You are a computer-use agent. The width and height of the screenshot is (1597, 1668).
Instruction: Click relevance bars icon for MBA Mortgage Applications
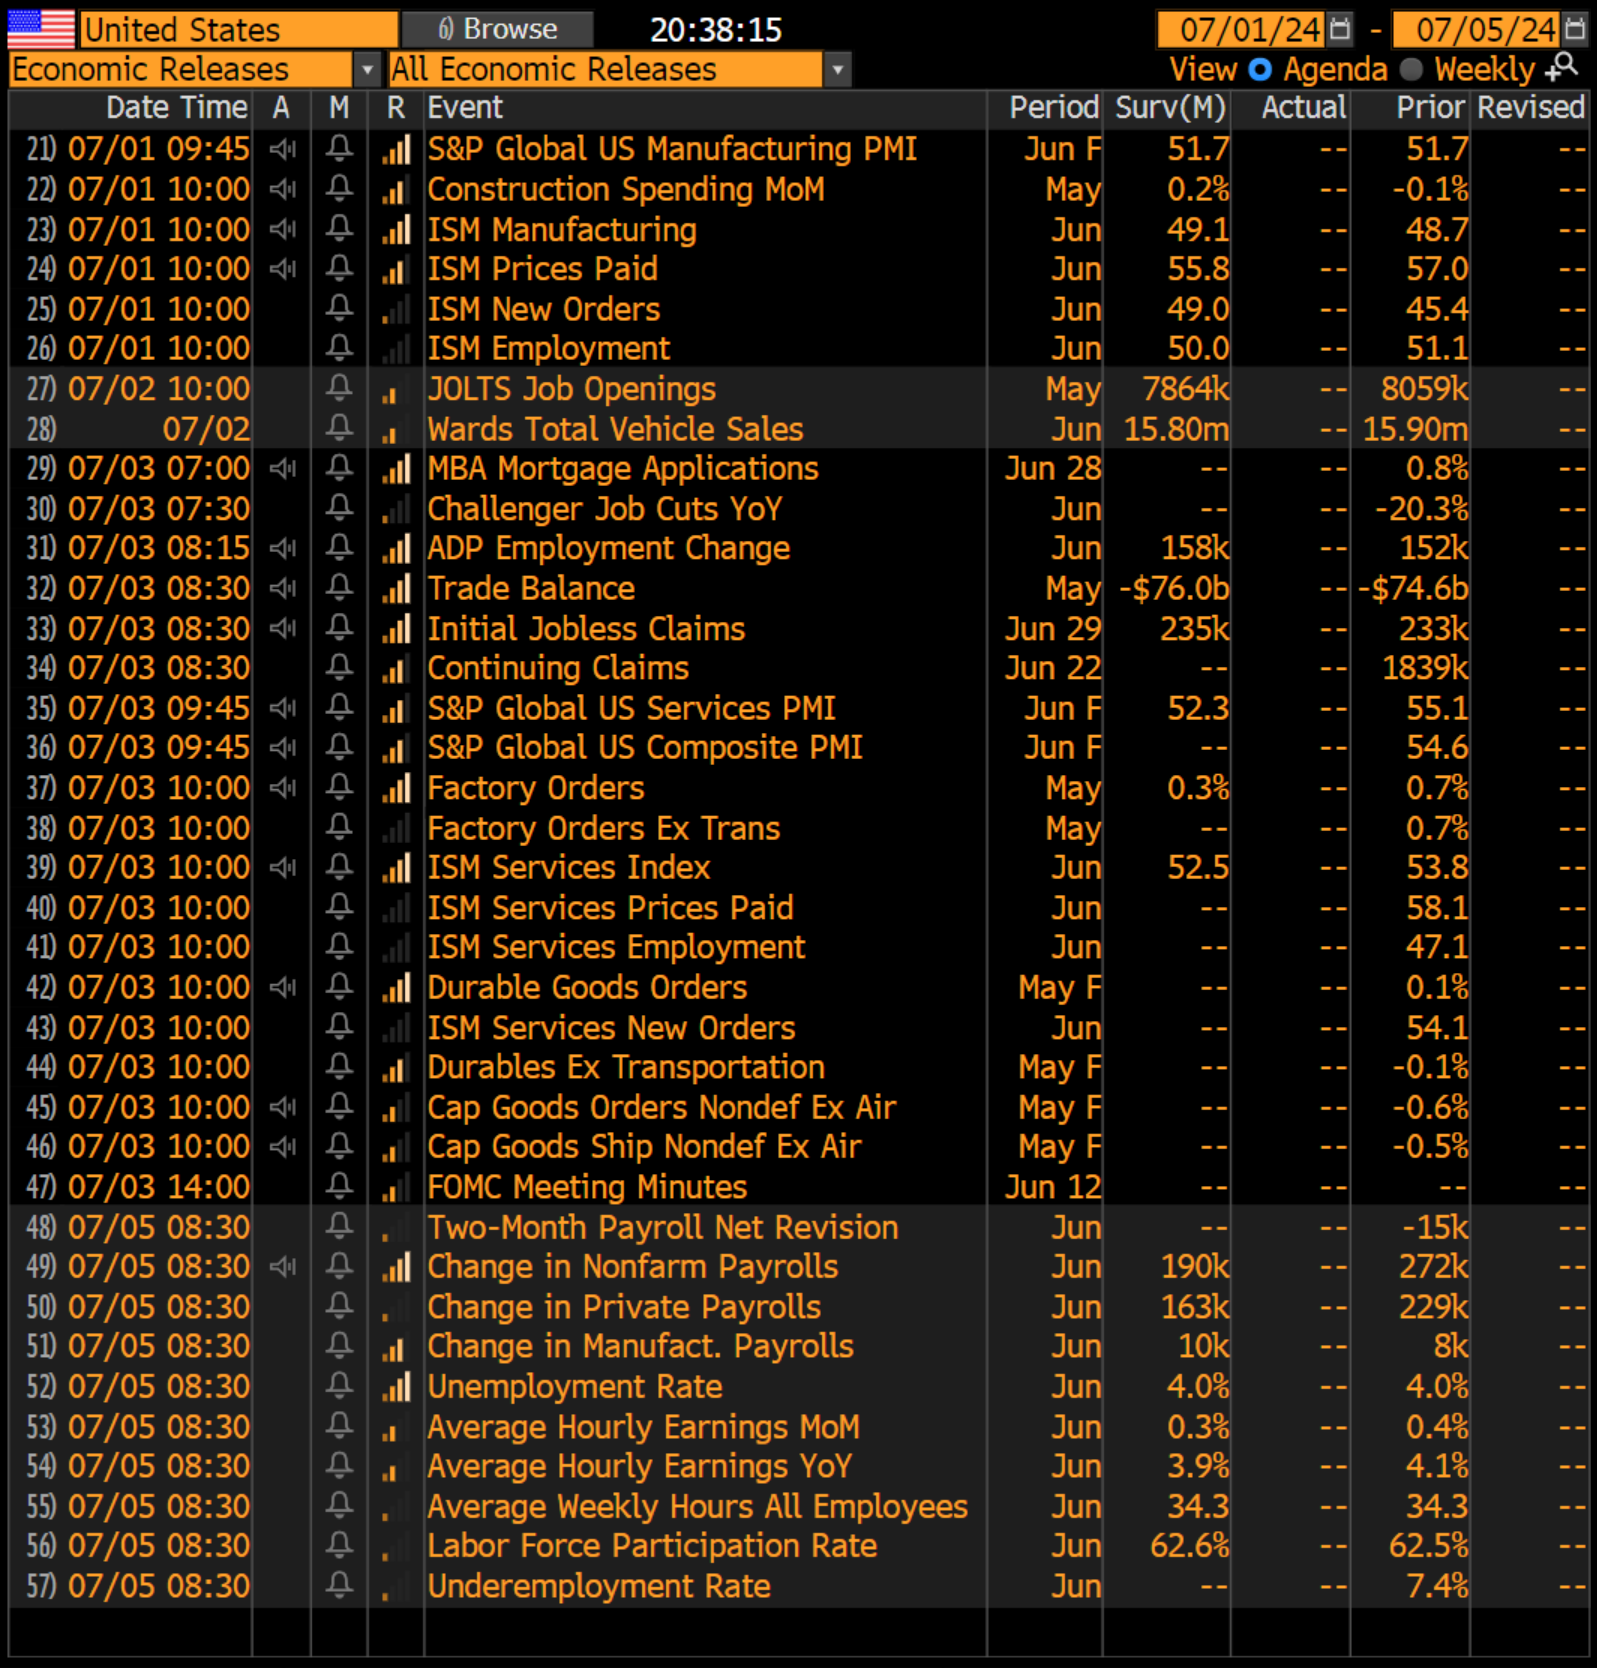pyautogui.click(x=396, y=469)
